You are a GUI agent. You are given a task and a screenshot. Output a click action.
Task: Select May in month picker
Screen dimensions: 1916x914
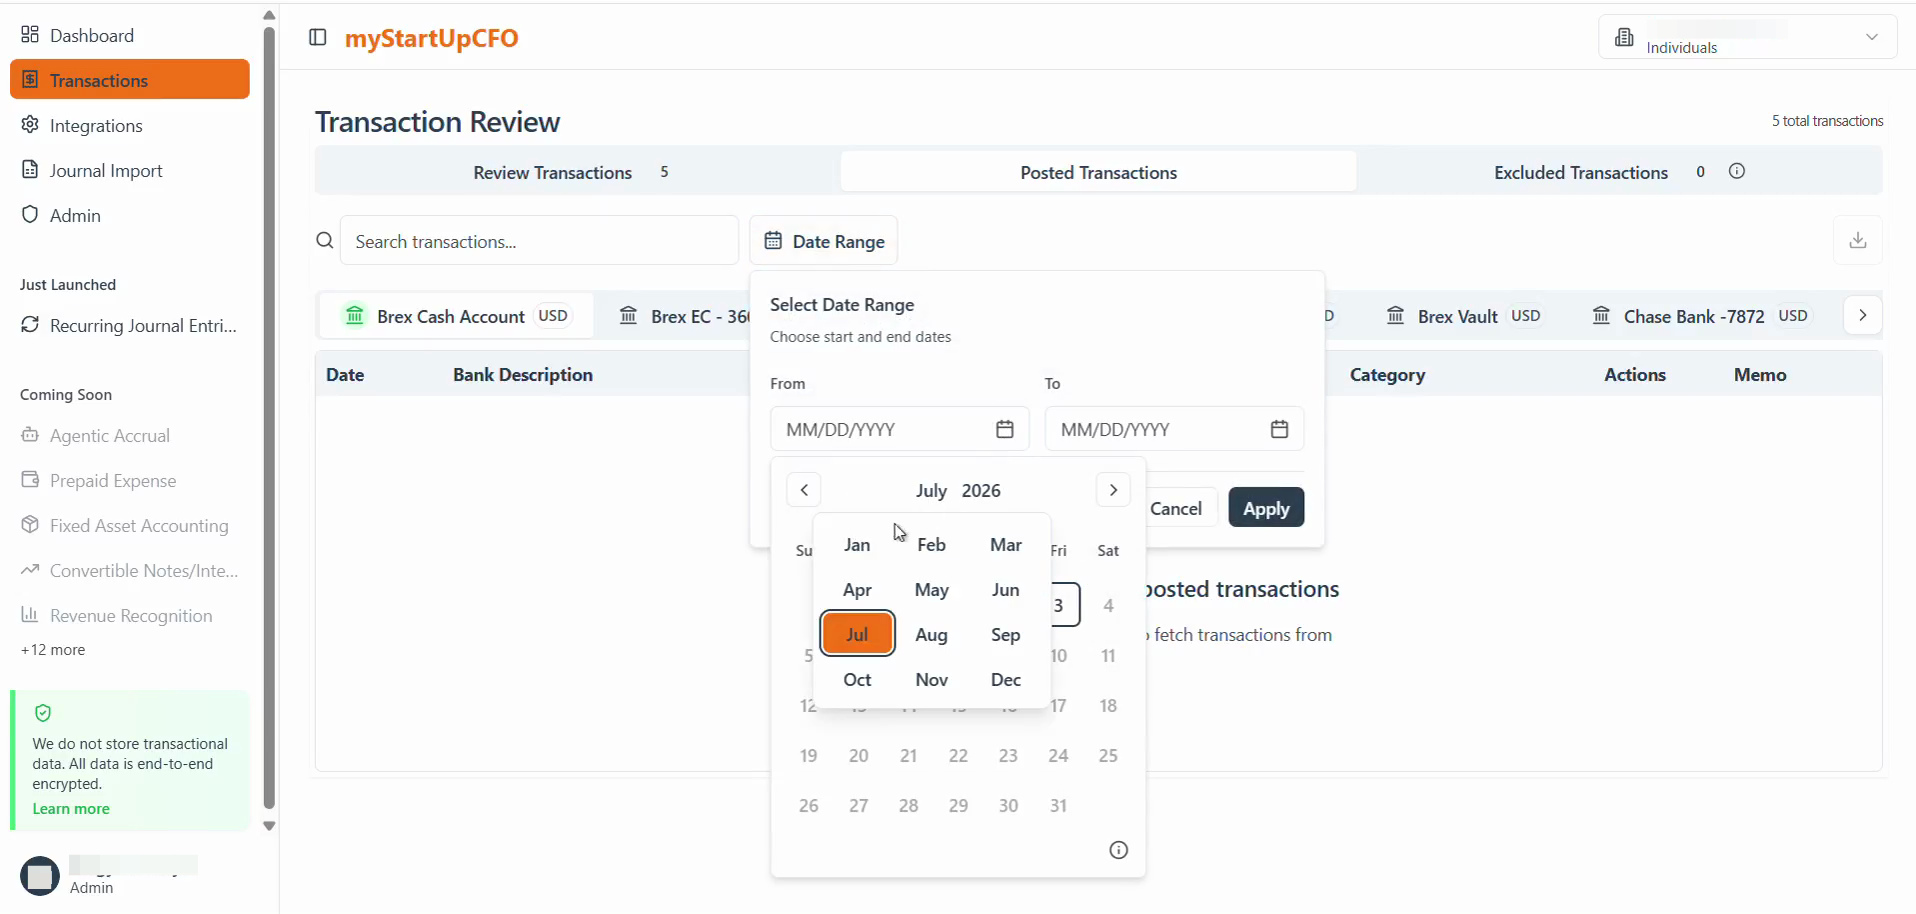pos(931,589)
